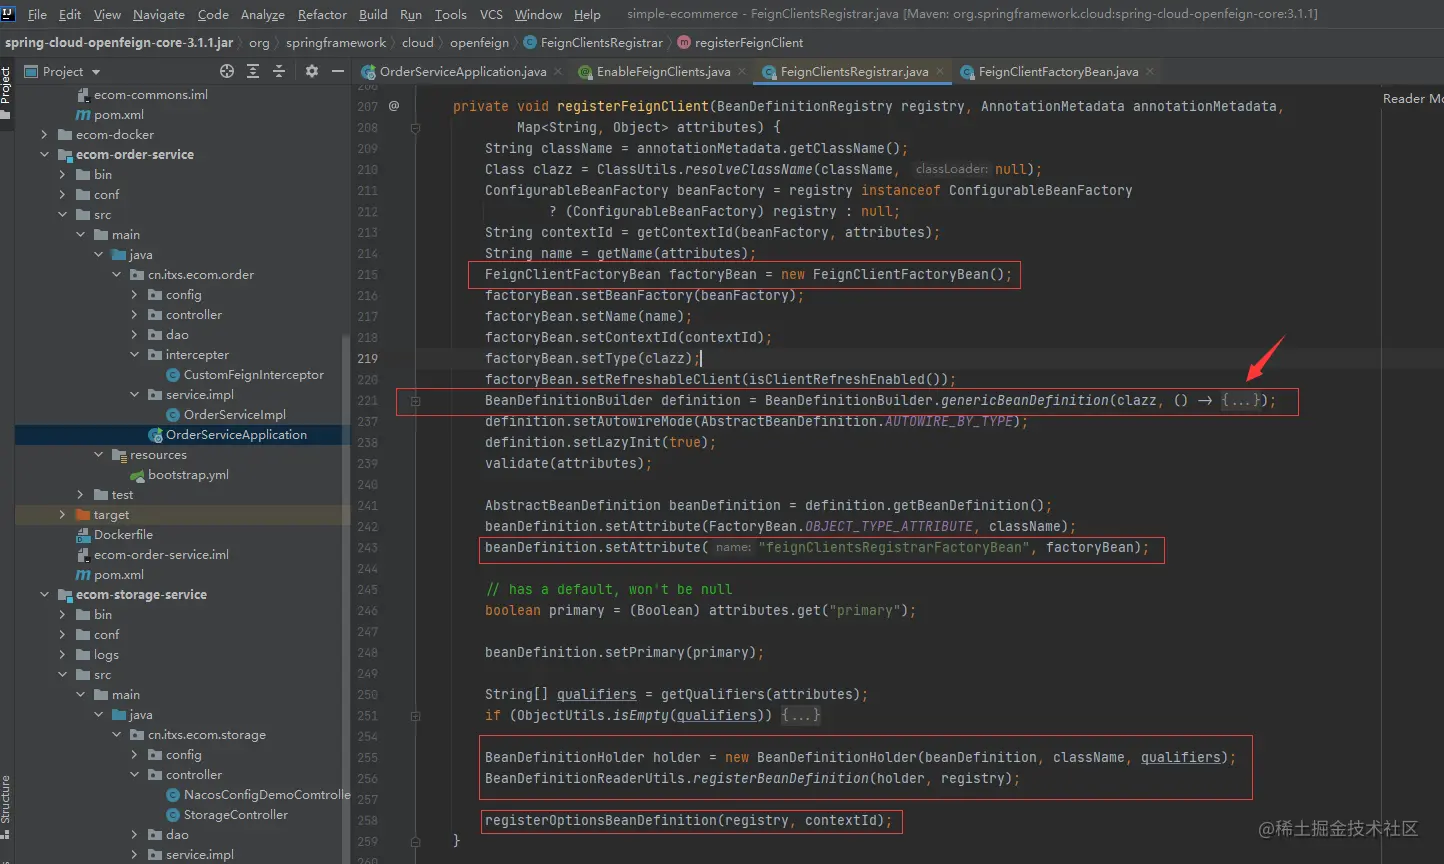This screenshot has width=1444, height=864.
Task: Expand the ecom-docker folder
Action: coord(44,135)
